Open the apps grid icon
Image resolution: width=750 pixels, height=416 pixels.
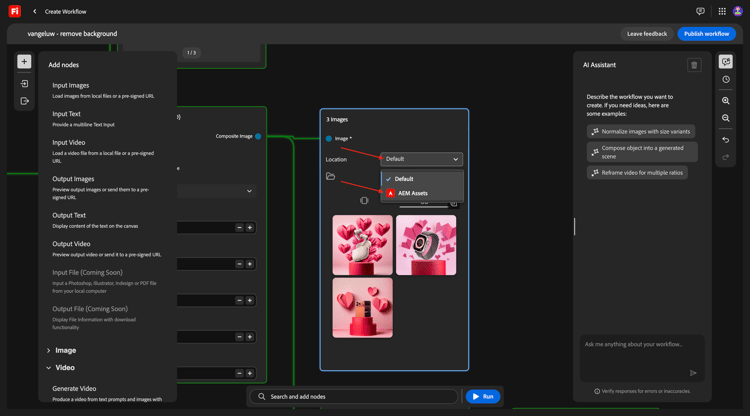click(722, 12)
